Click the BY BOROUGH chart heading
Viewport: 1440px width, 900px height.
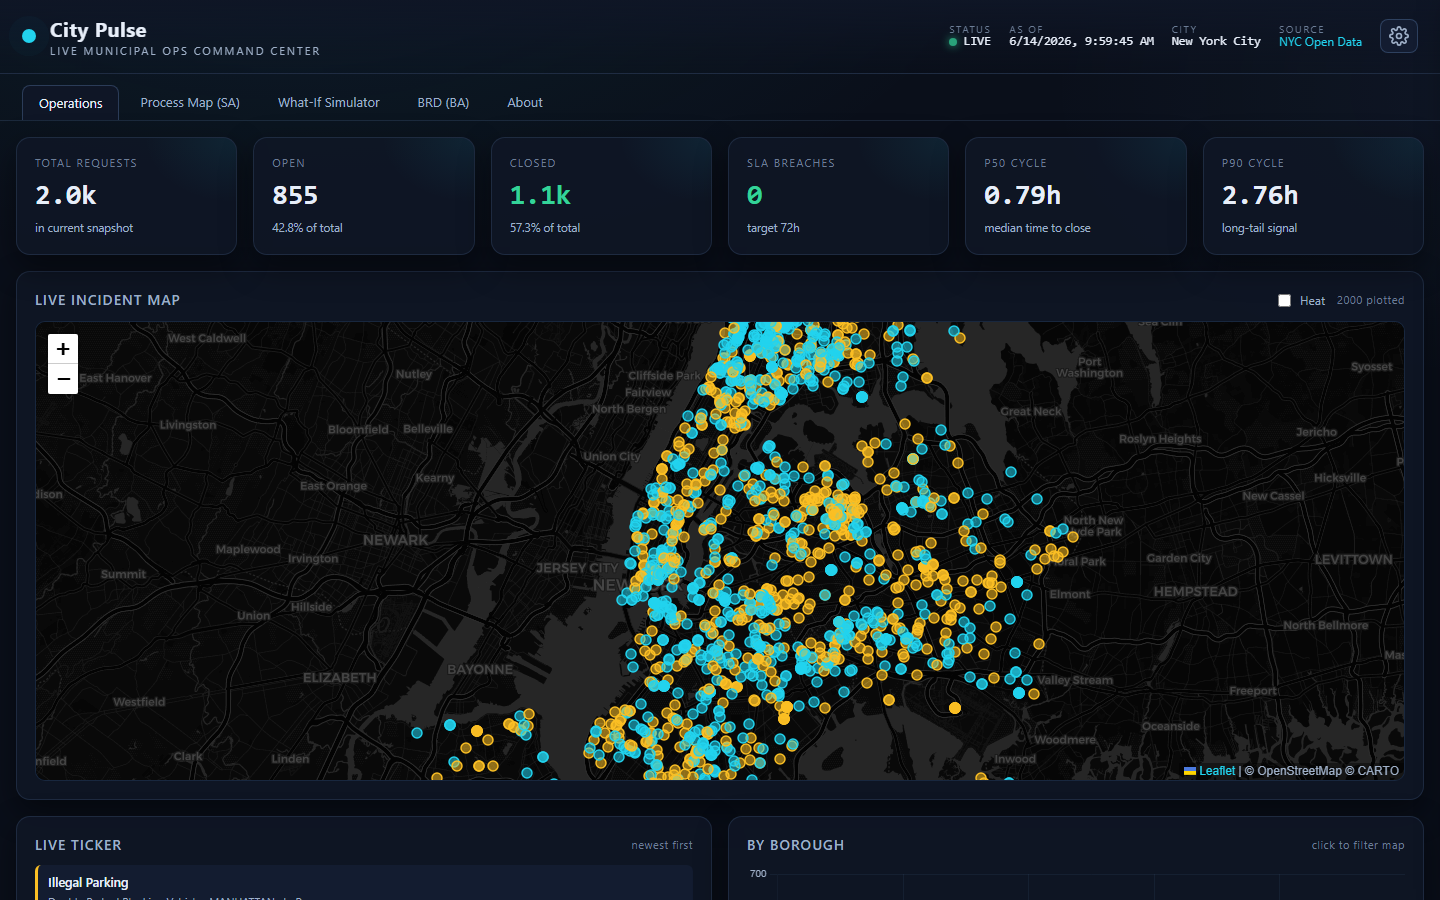[x=795, y=845]
